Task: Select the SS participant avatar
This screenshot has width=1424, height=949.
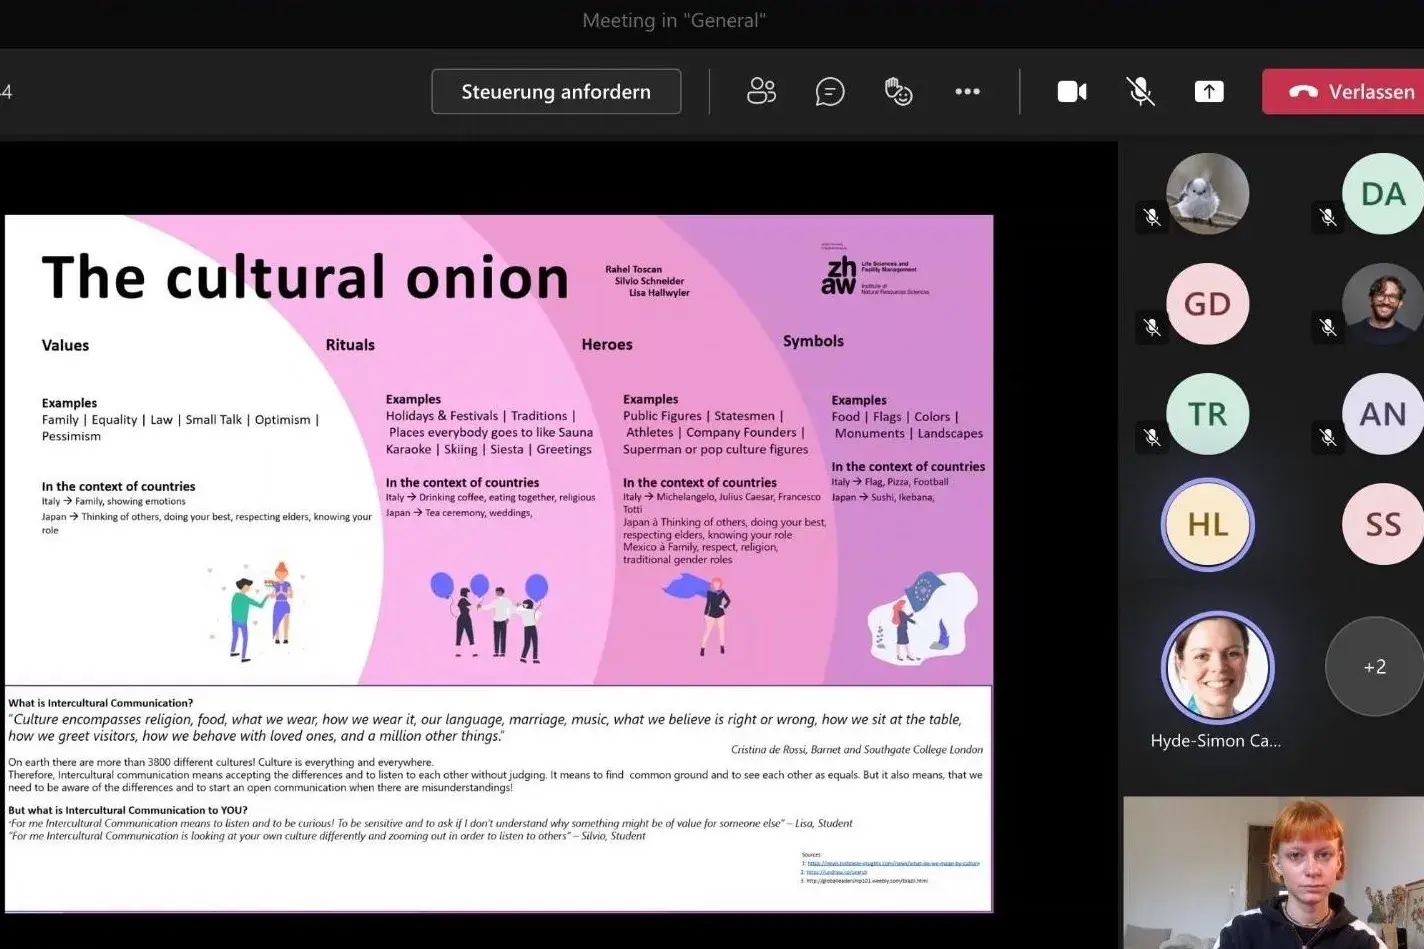Action: click(1383, 524)
